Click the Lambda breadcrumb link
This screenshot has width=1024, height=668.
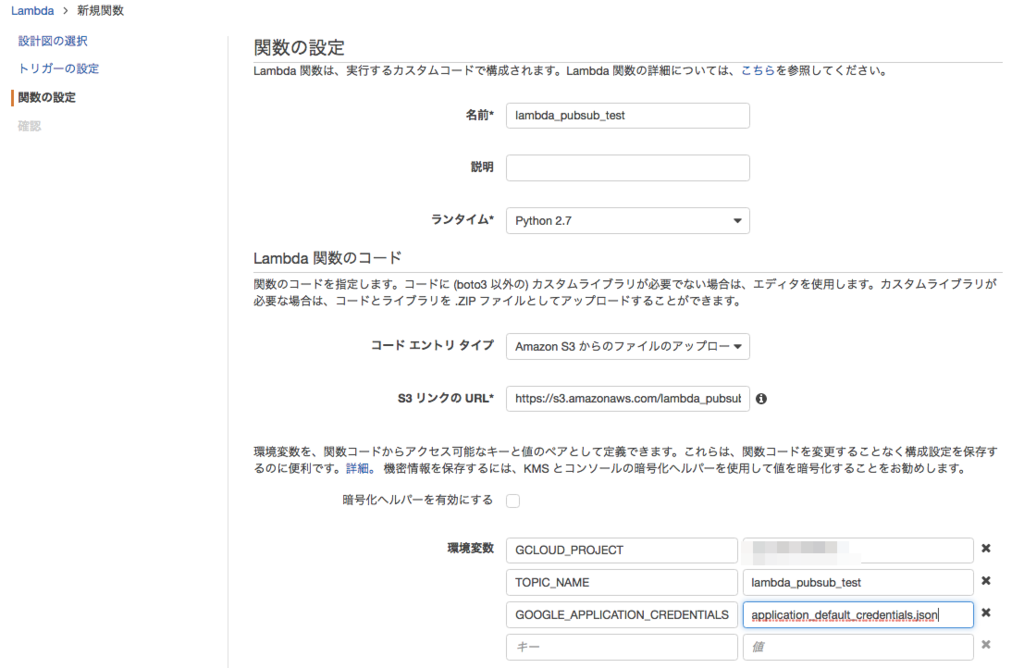[32, 10]
